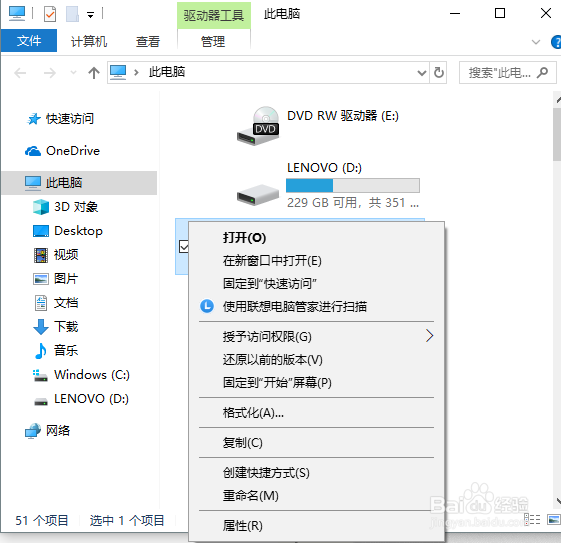Choose 使用联想电脑管家进行扫描 menu entry
This screenshot has width=561, height=543.
316,307
